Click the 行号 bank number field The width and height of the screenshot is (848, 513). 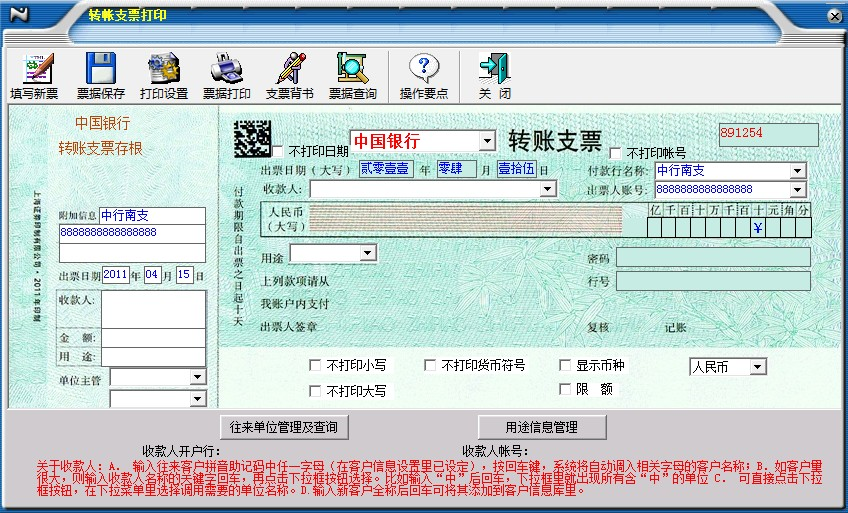click(x=713, y=281)
